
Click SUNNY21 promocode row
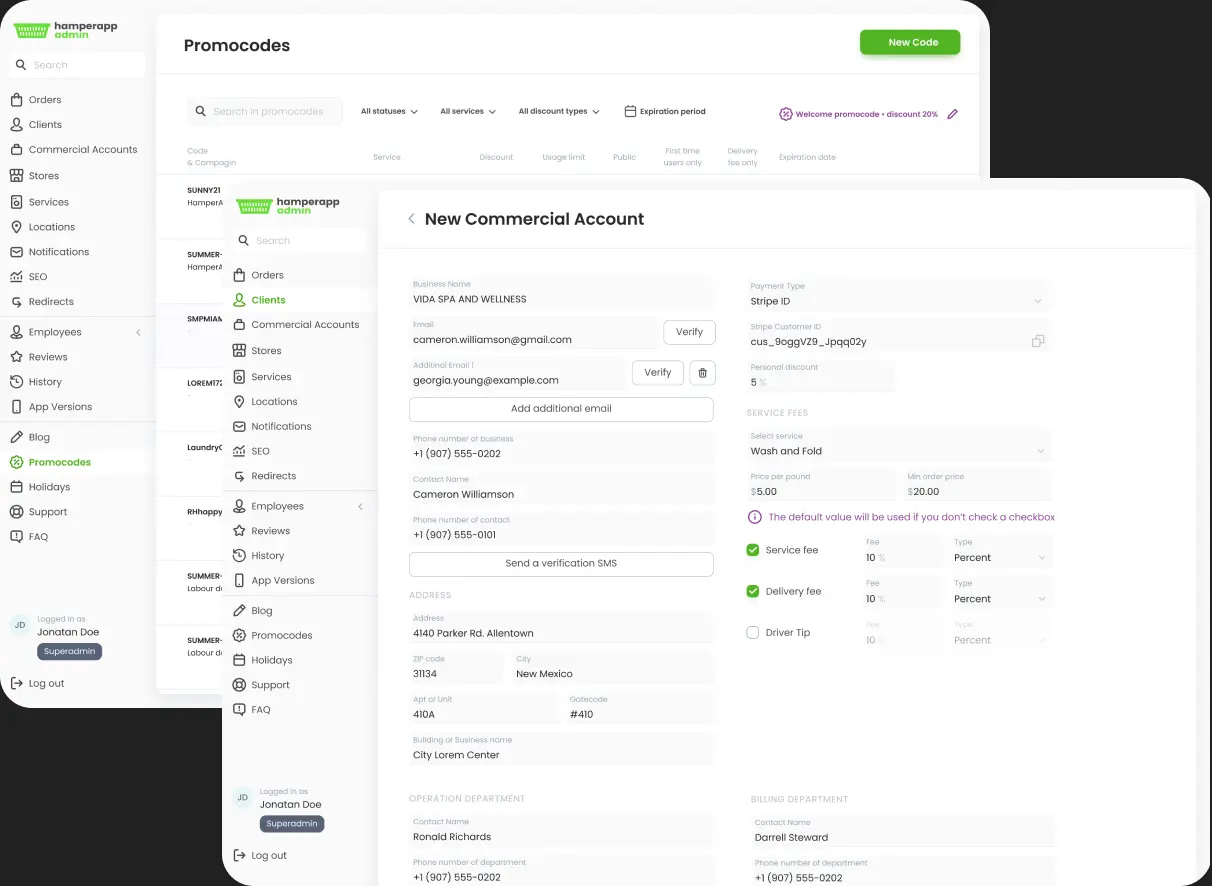[205, 196]
